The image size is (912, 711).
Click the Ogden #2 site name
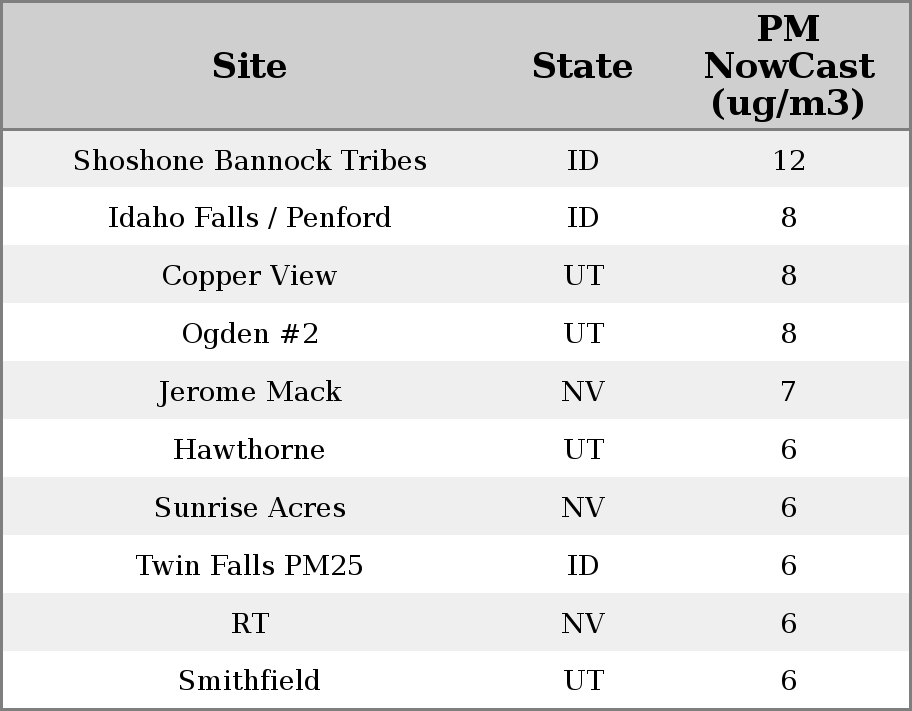249,334
